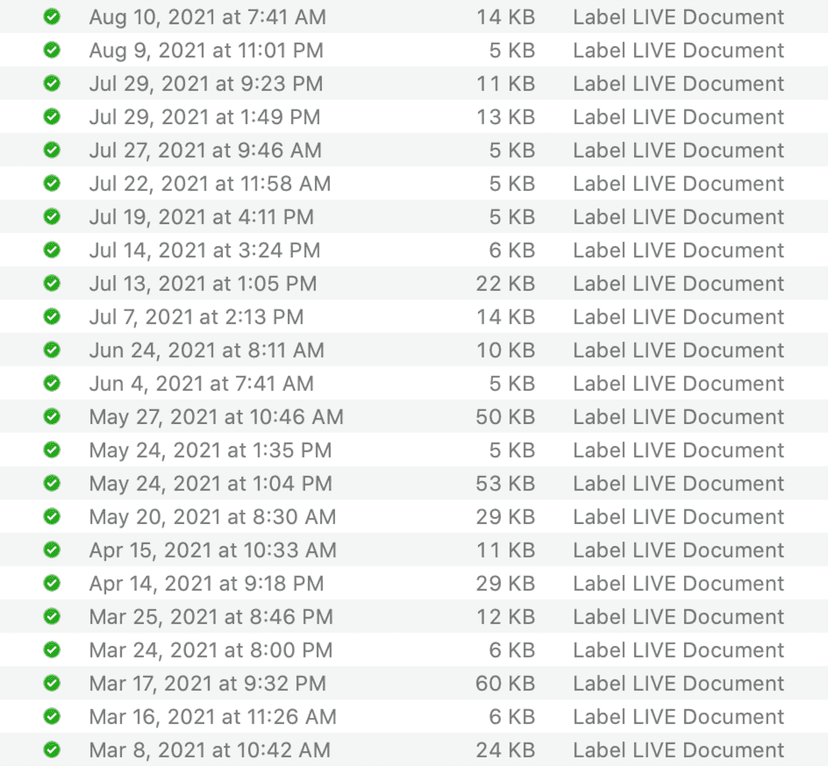
Task: Click the green checkmark beside Mar 17, 2021
Action: click(52, 683)
